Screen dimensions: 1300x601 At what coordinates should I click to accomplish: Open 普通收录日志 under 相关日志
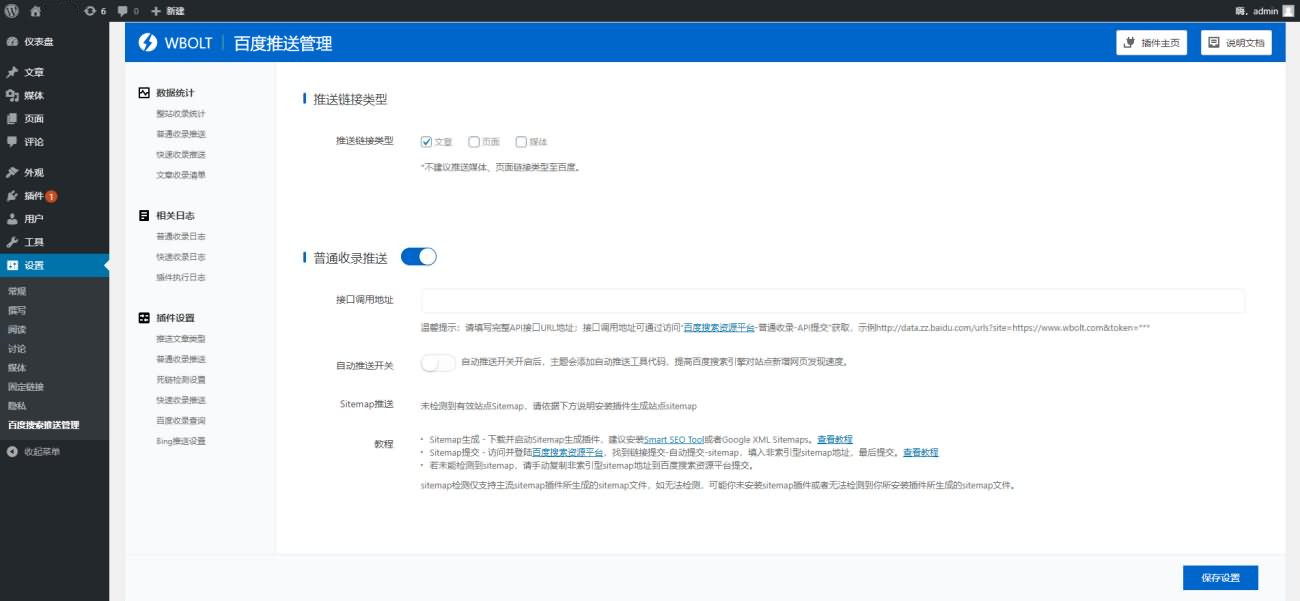[181, 236]
